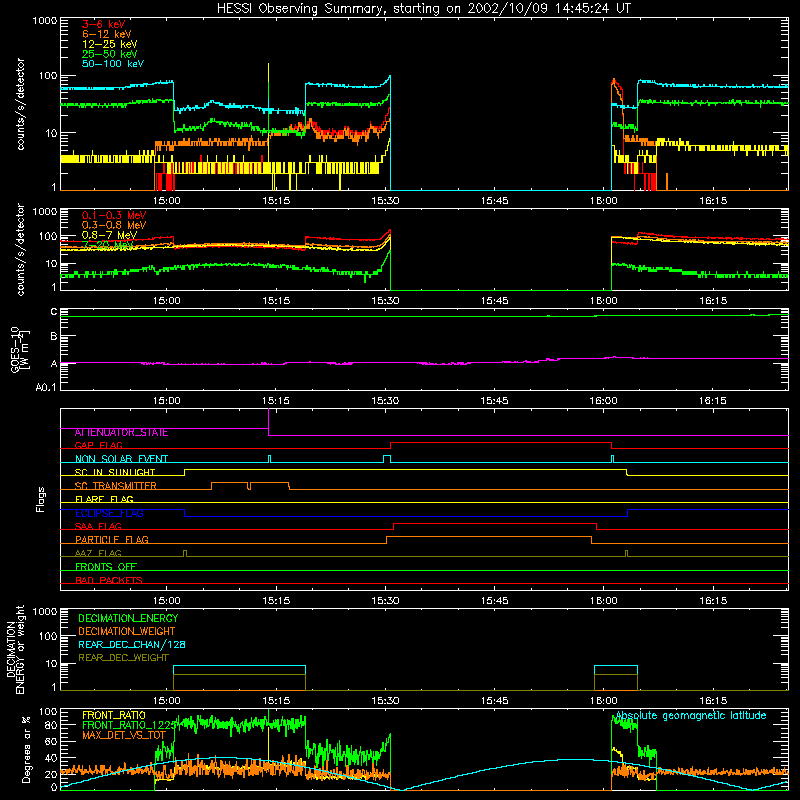Click the REAR_DEC_WEIGHT legend label
This screenshot has height=800, width=800.
coord(123,658)
